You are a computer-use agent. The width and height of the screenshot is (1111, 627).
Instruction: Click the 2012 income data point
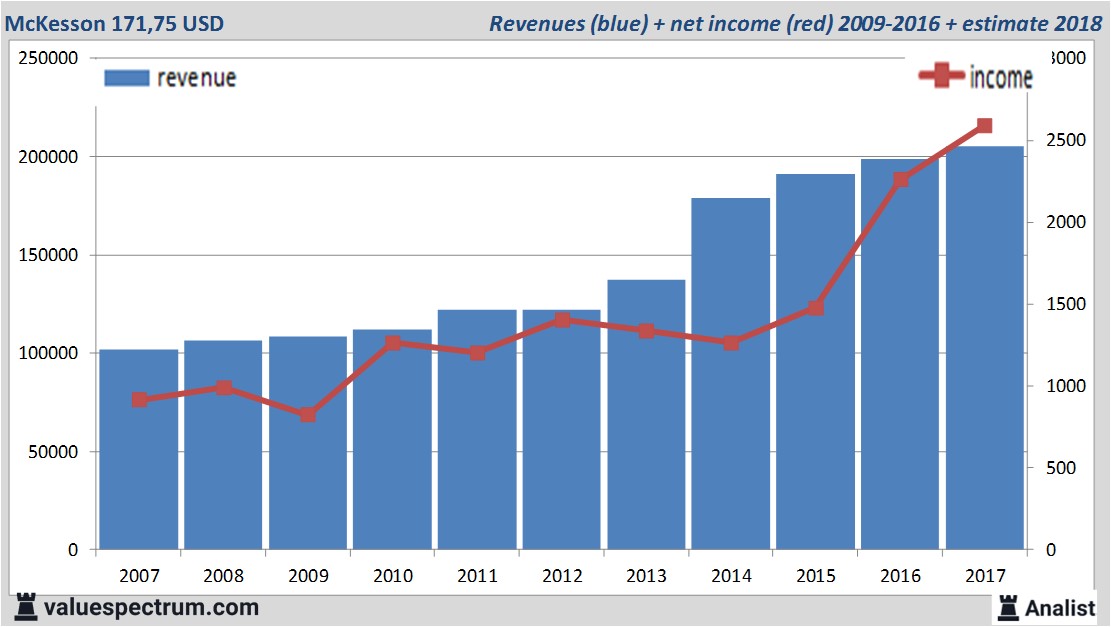(562, 320)
